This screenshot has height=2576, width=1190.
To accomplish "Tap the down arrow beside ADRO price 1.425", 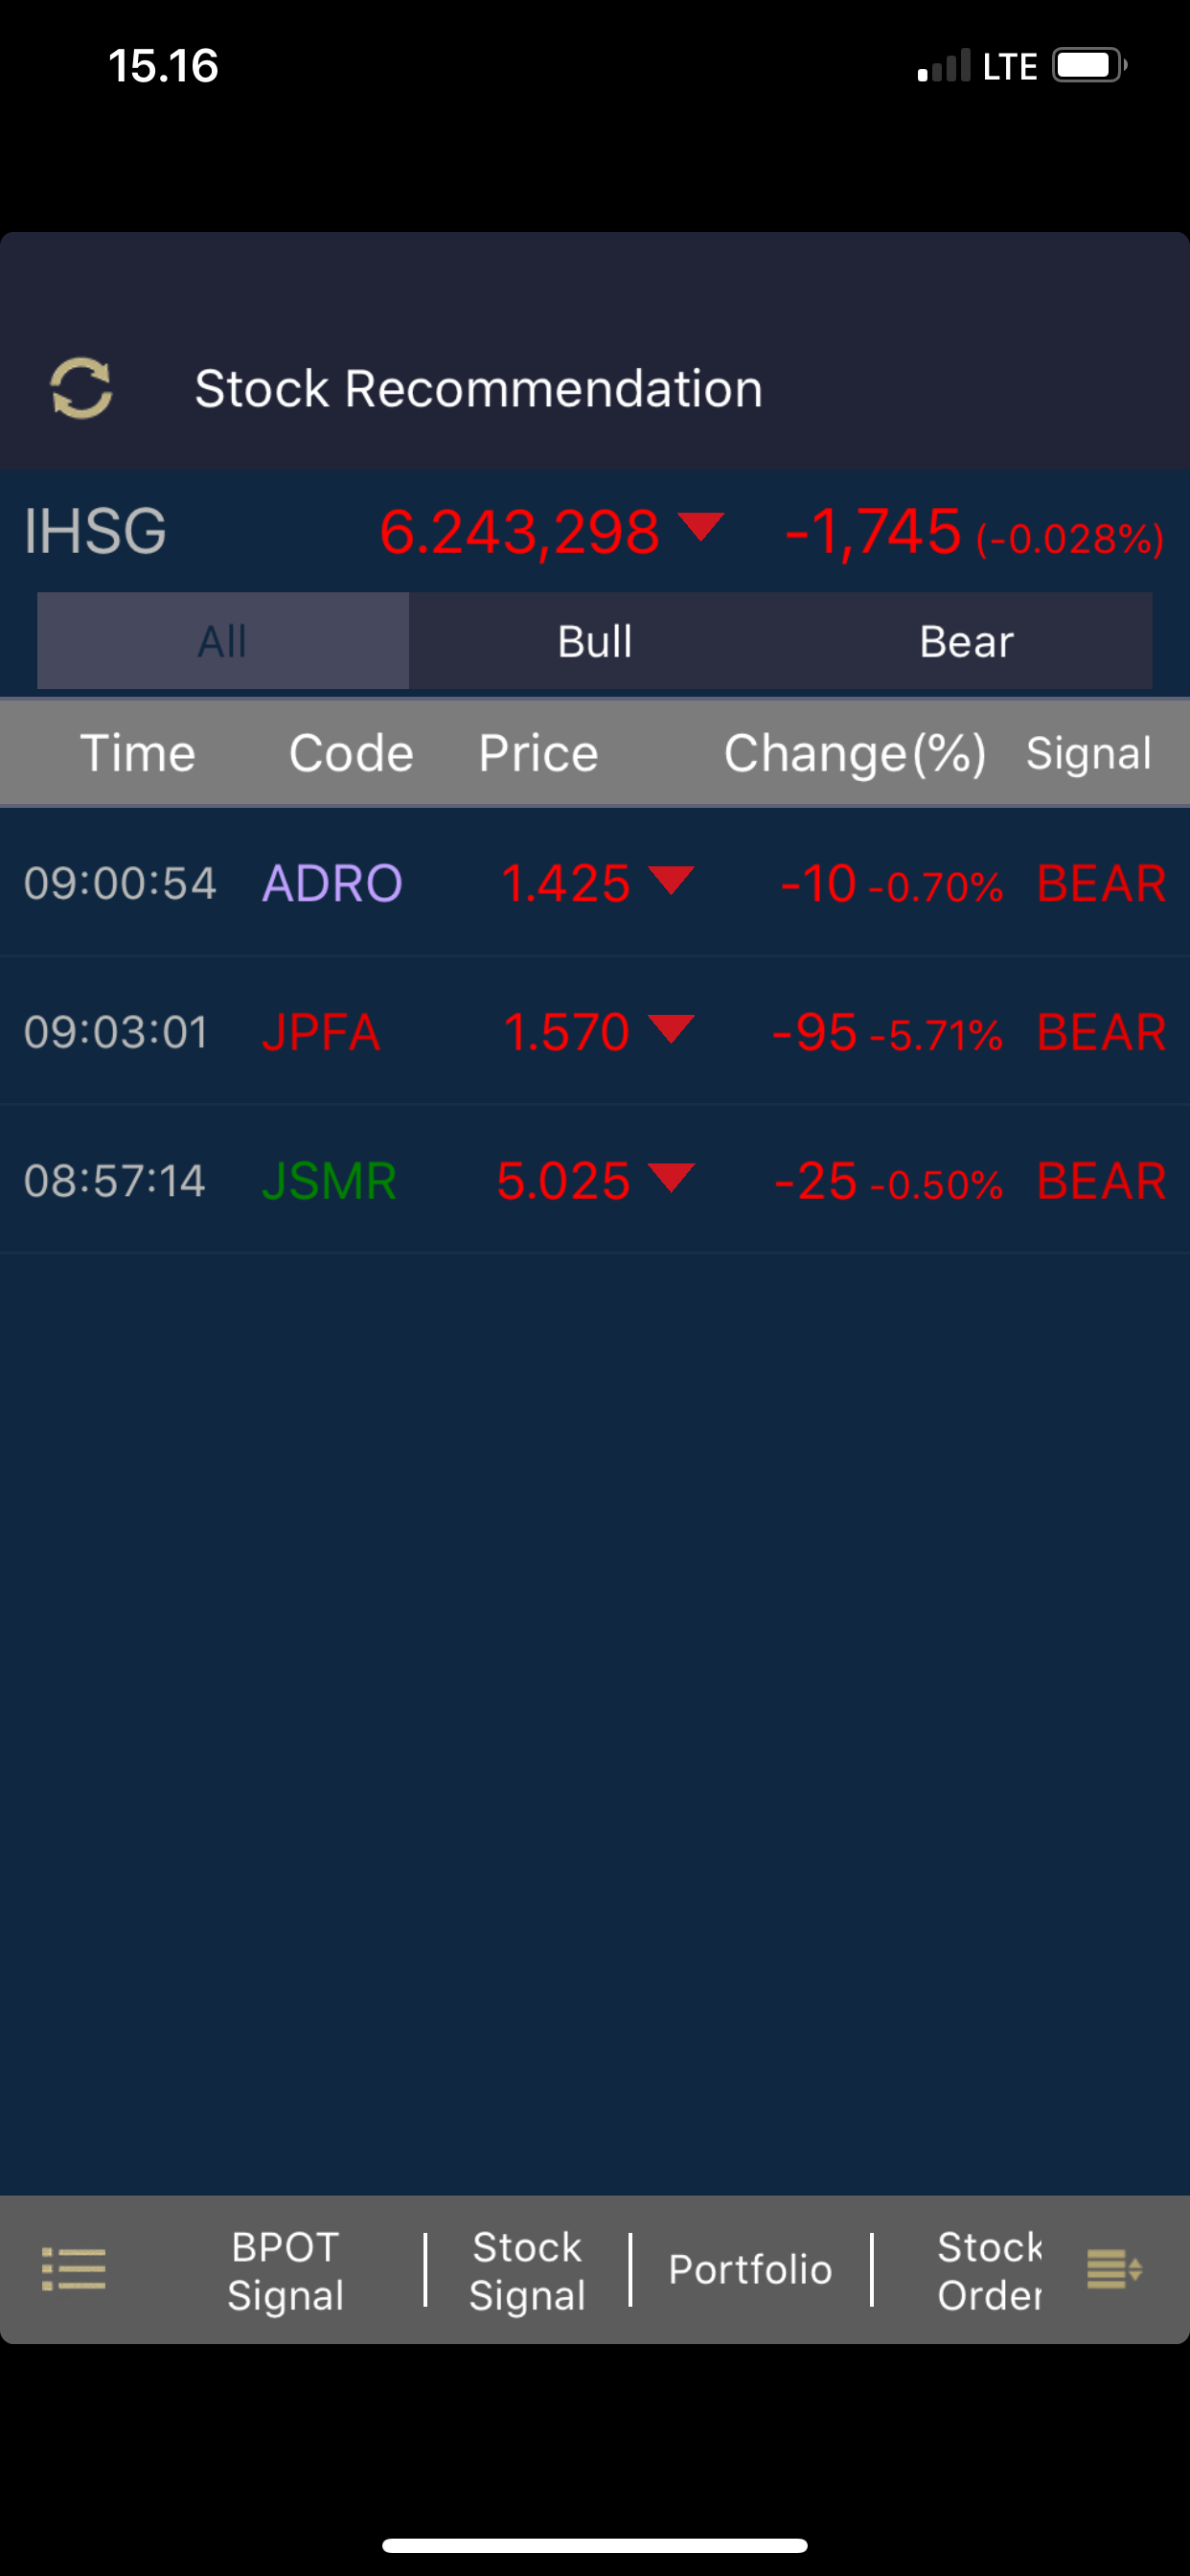I will tap(671, 880).
